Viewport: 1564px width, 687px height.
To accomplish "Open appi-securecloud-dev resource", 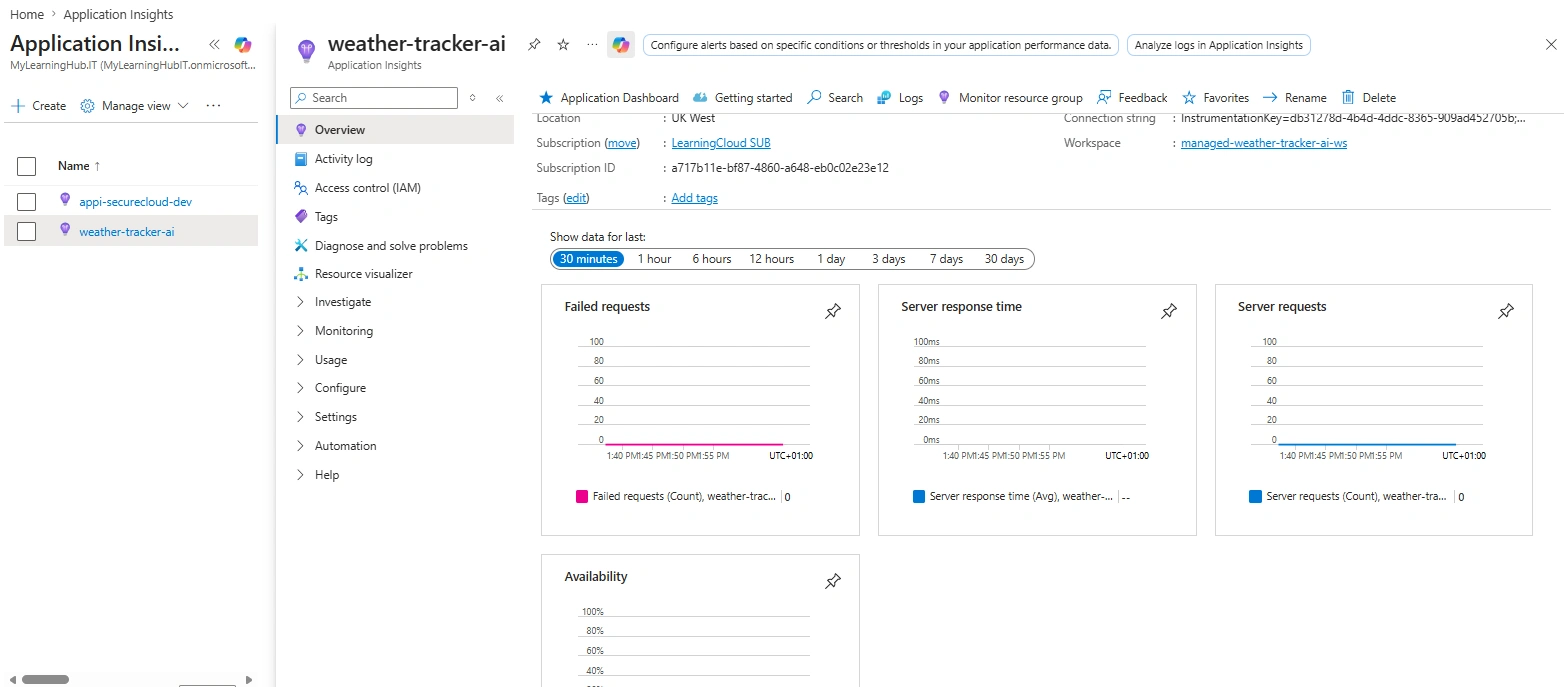I will (135, 202).
